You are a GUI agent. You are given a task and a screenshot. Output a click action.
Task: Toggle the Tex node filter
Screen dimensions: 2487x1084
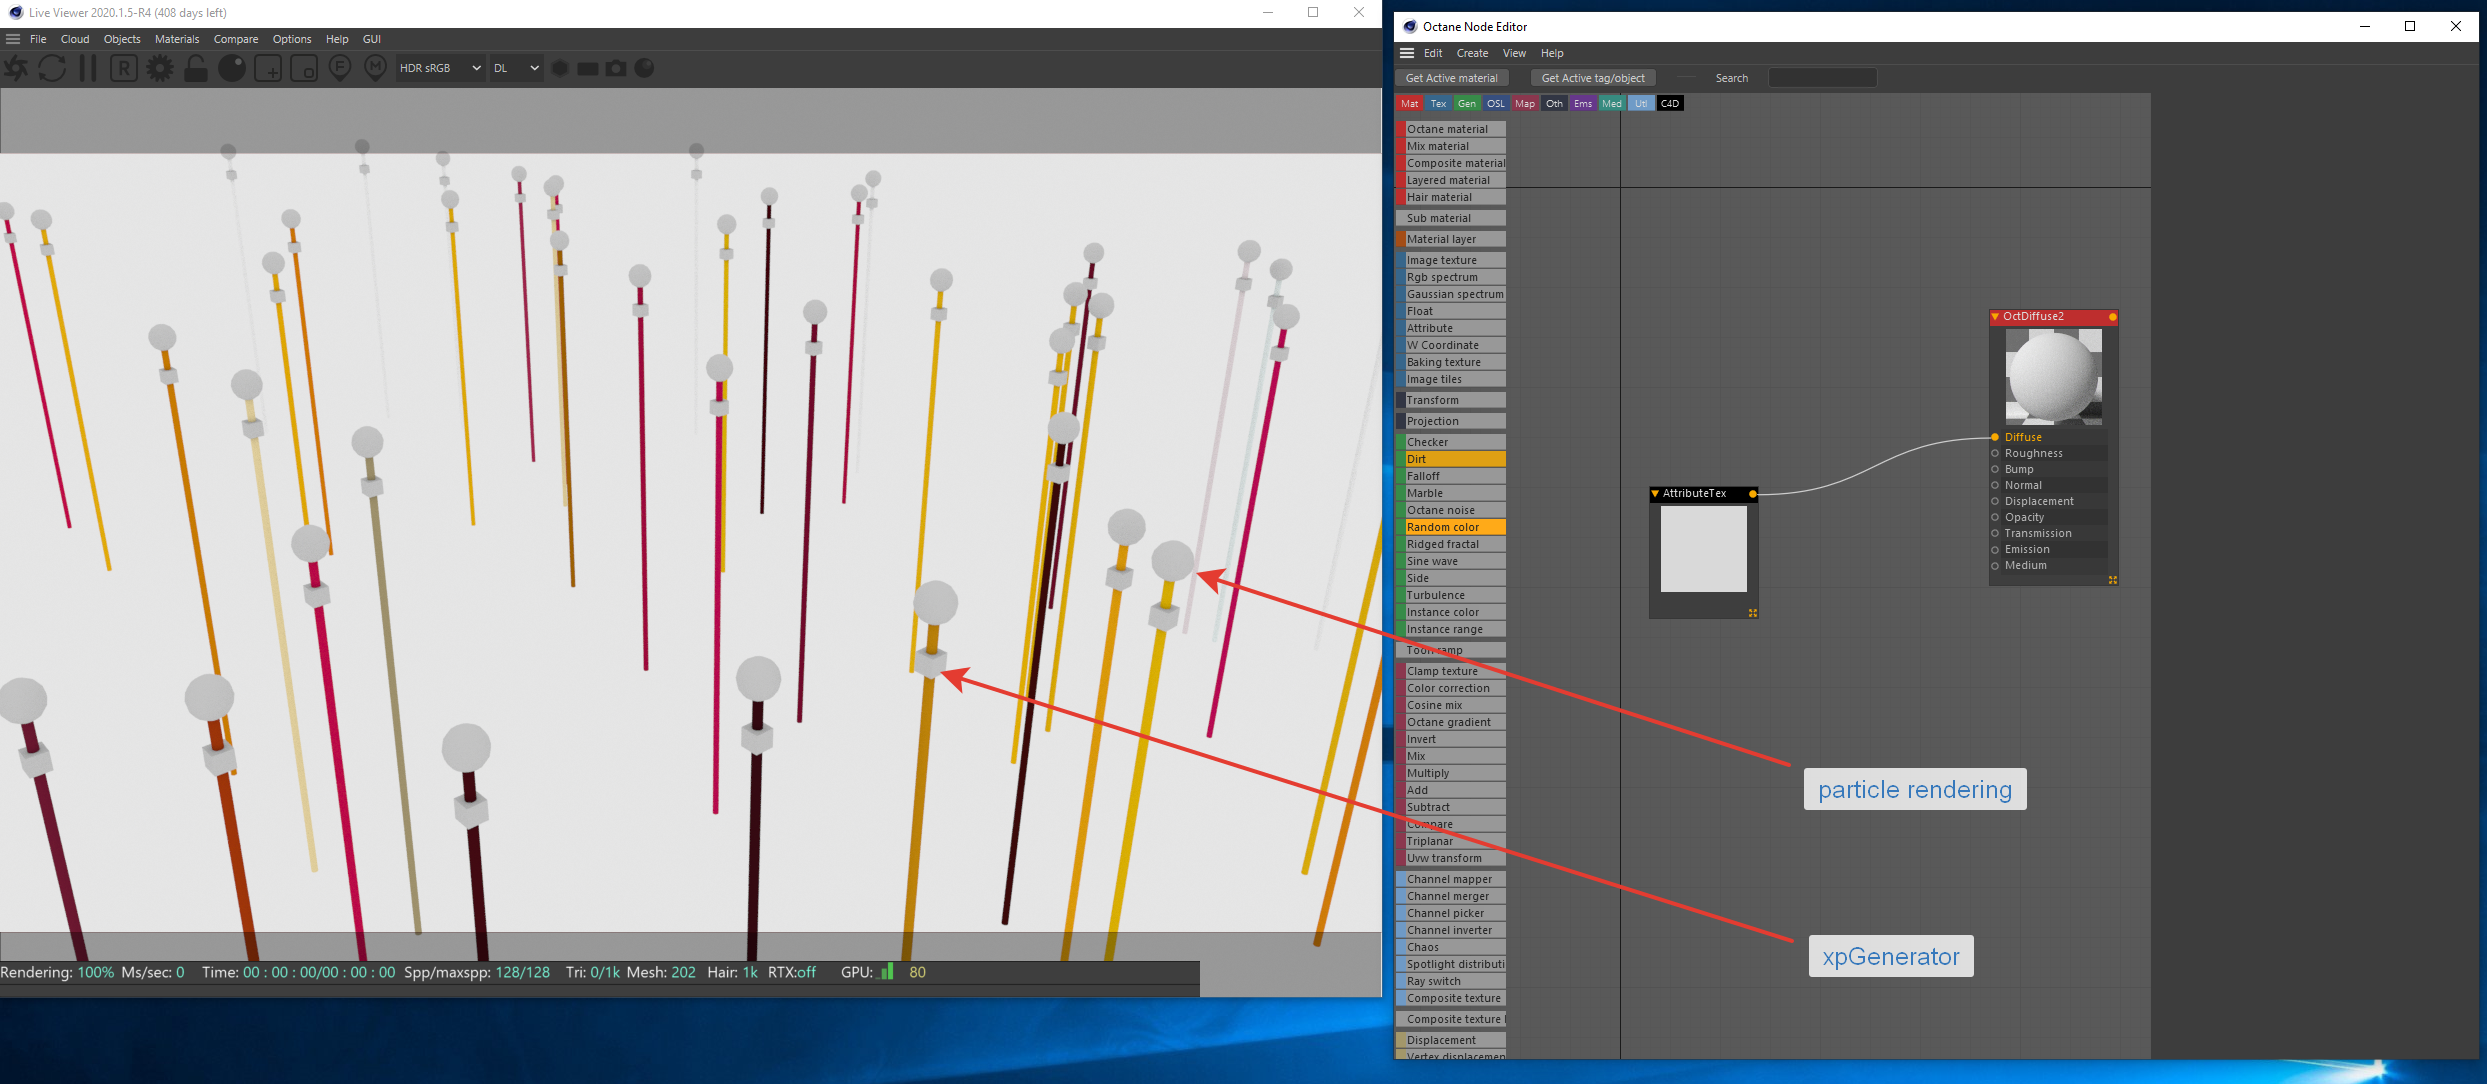1438,104
